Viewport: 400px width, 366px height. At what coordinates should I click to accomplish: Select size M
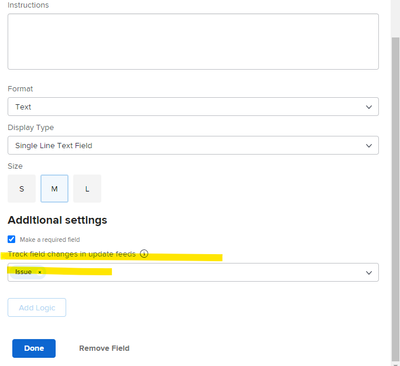(x=54, y=189)
